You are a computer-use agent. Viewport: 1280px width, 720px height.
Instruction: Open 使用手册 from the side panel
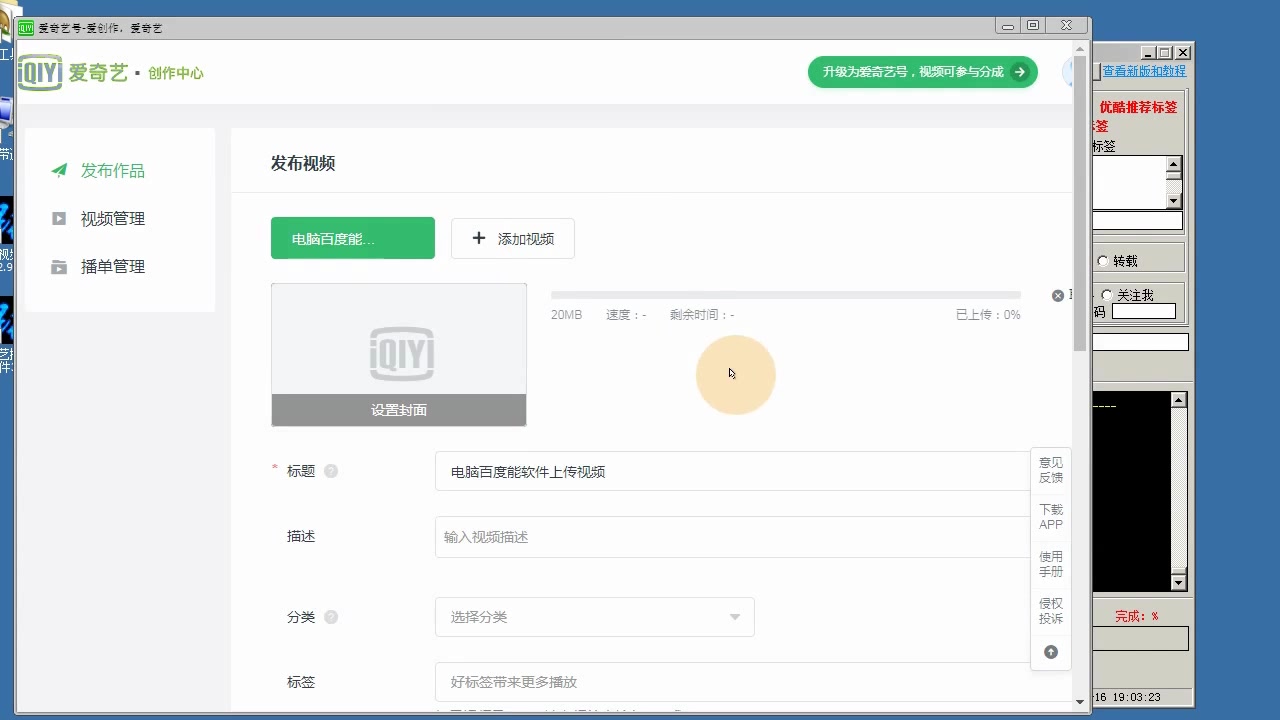click(x=1050, y=563)
